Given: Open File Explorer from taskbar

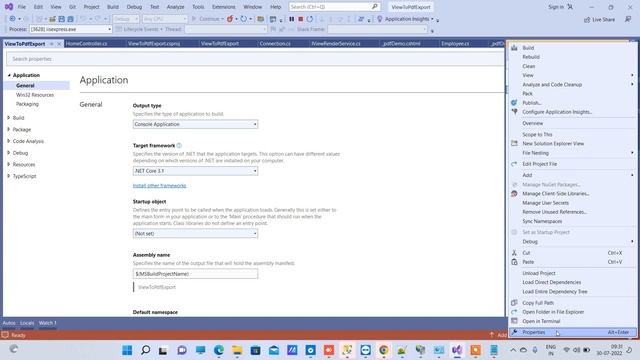Looking at the screenshot, I should [x=237, y=350].
